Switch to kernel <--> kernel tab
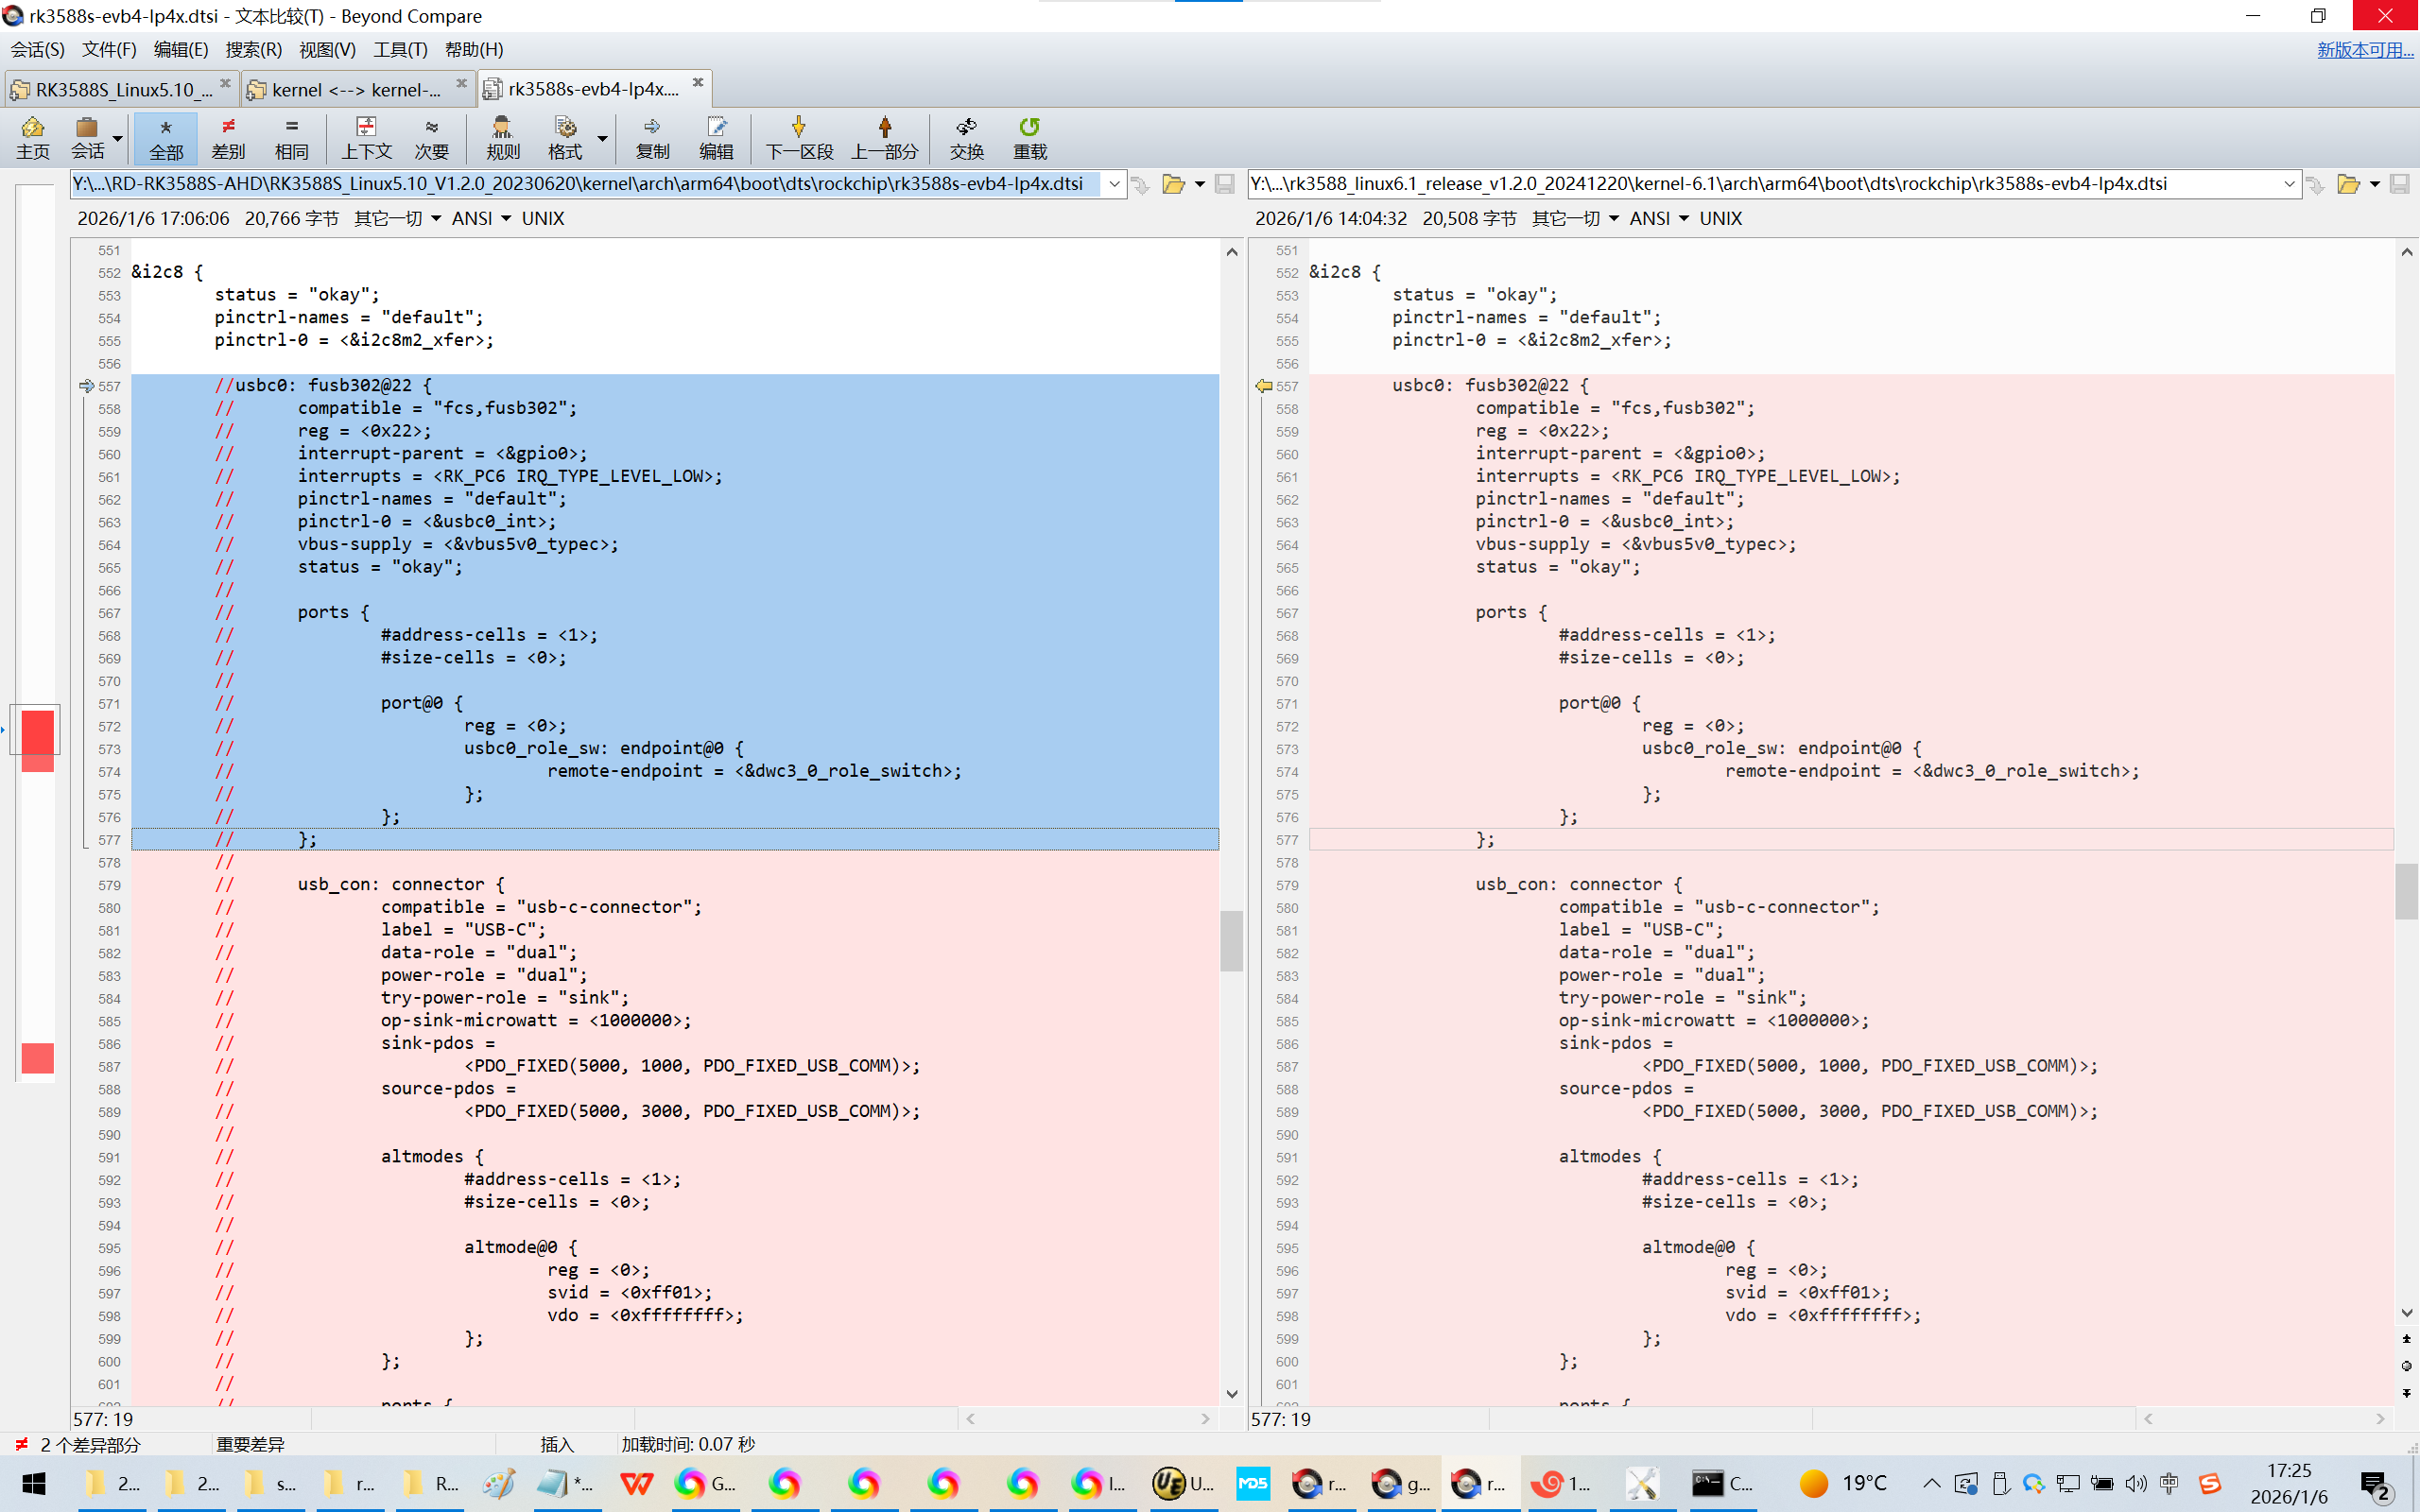The image size is (2420, 1512). (x=355, y=89)
